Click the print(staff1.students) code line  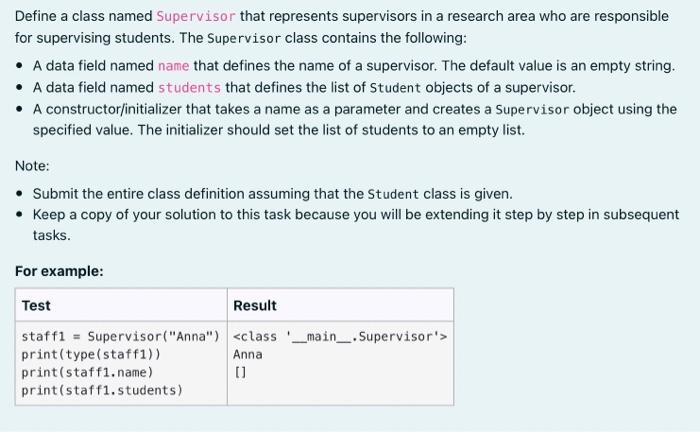click(x=102, y=390)
